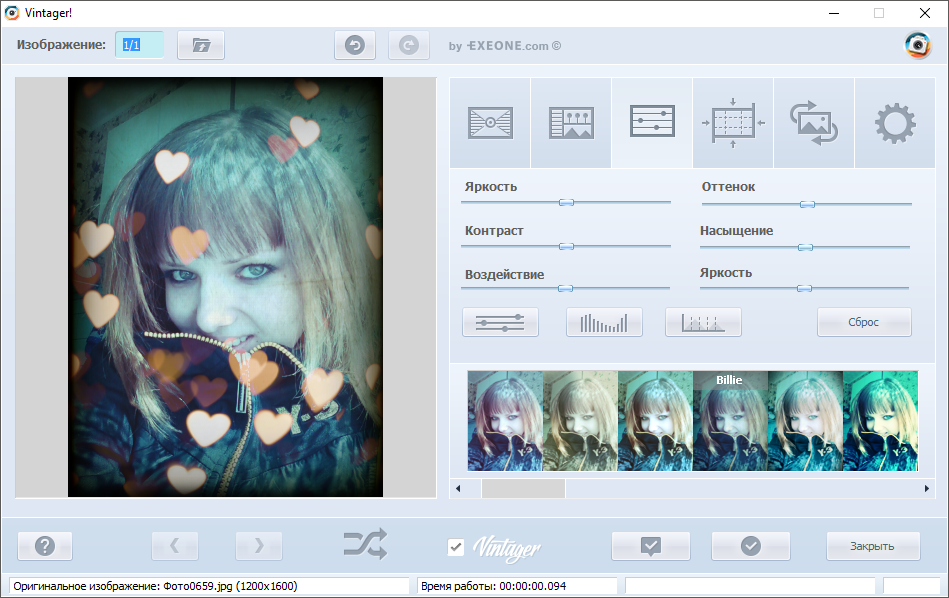Open the levels adjustment tool
The width and height of the screenshot is (949, 598).
[500, 321]
